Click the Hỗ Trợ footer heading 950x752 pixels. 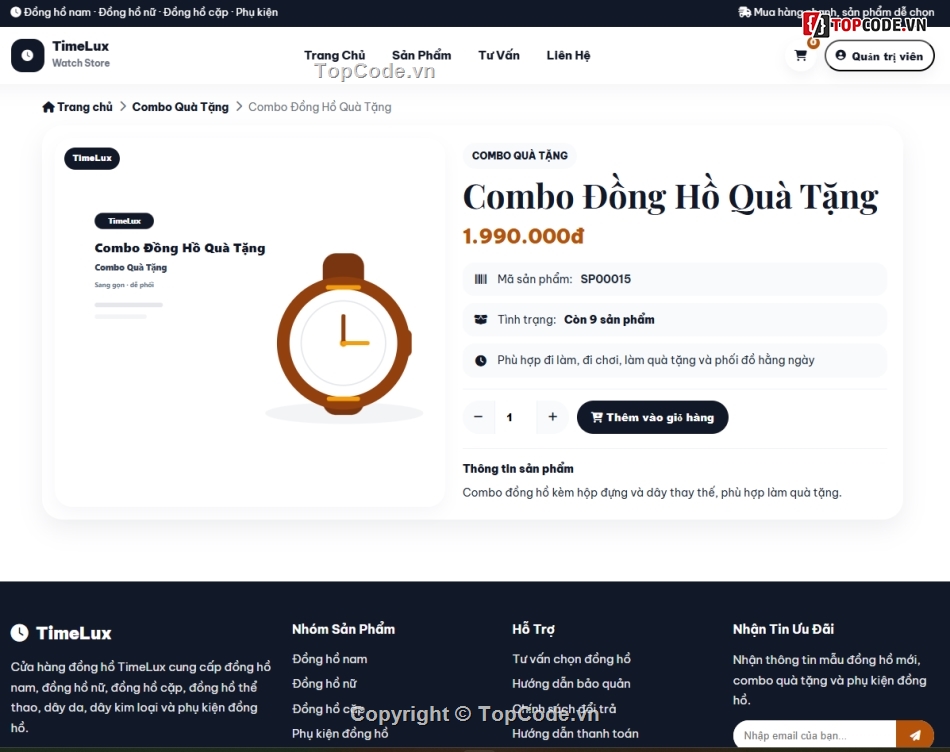(533, 629)
